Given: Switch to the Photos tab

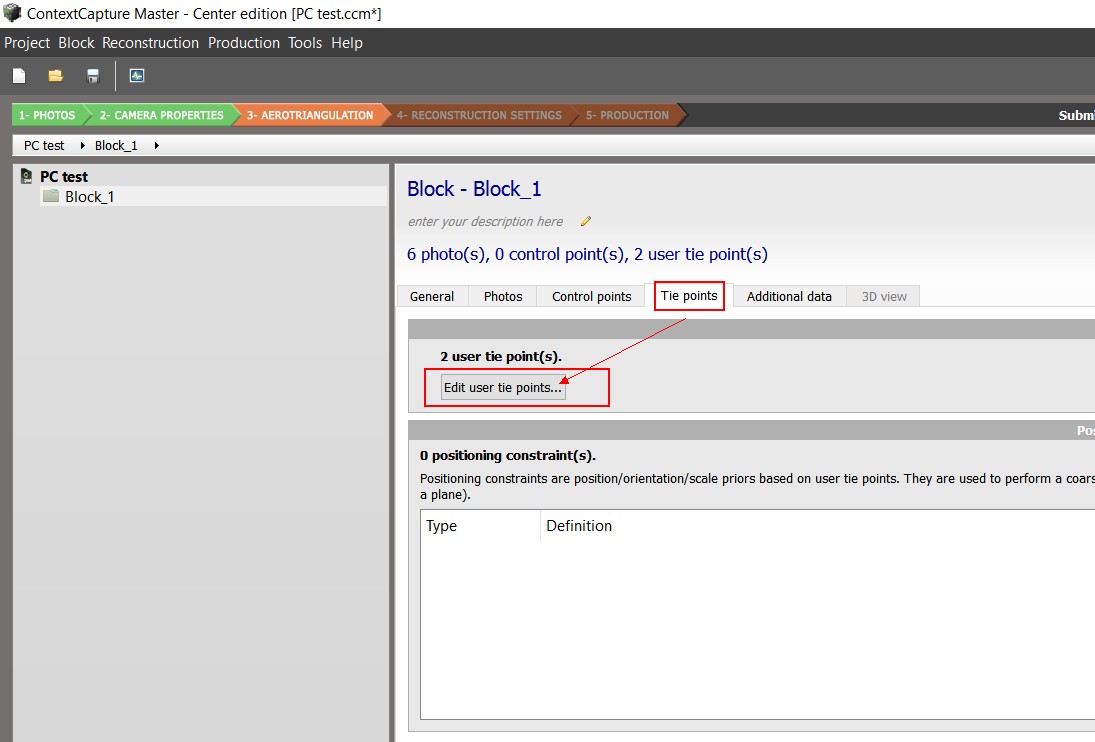Looking at the screenshot, I should 503,297.
